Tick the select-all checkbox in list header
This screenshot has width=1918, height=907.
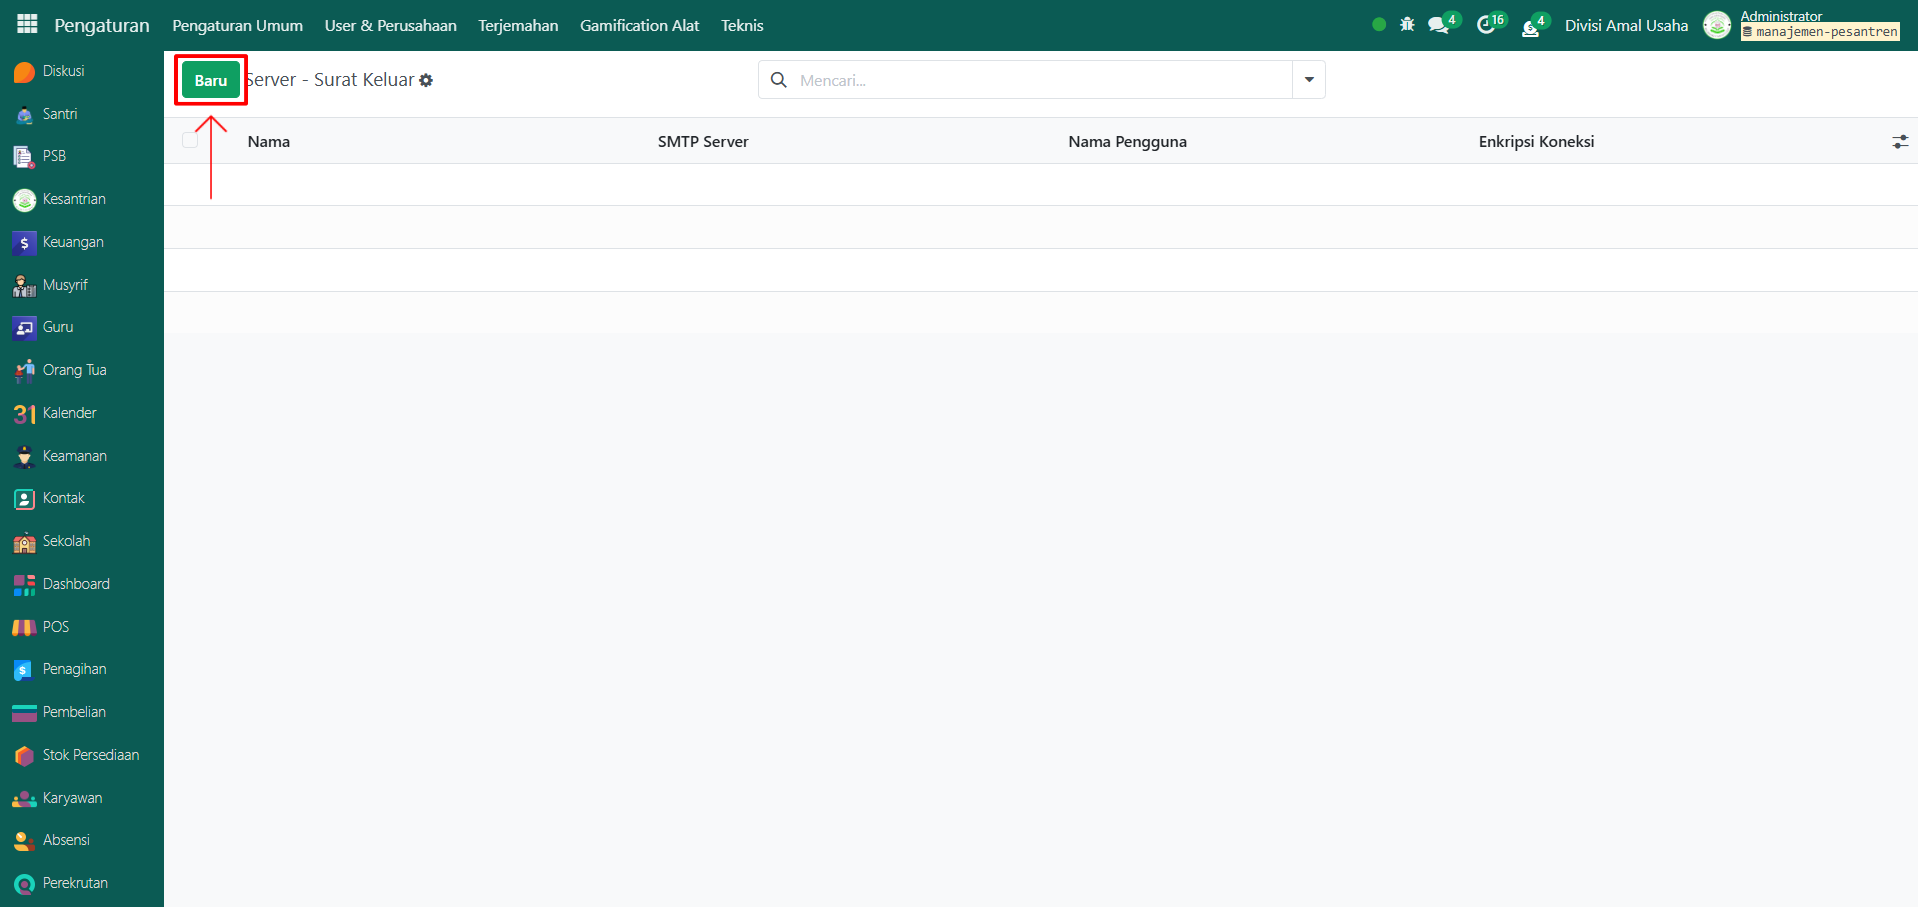click(190, 141)
